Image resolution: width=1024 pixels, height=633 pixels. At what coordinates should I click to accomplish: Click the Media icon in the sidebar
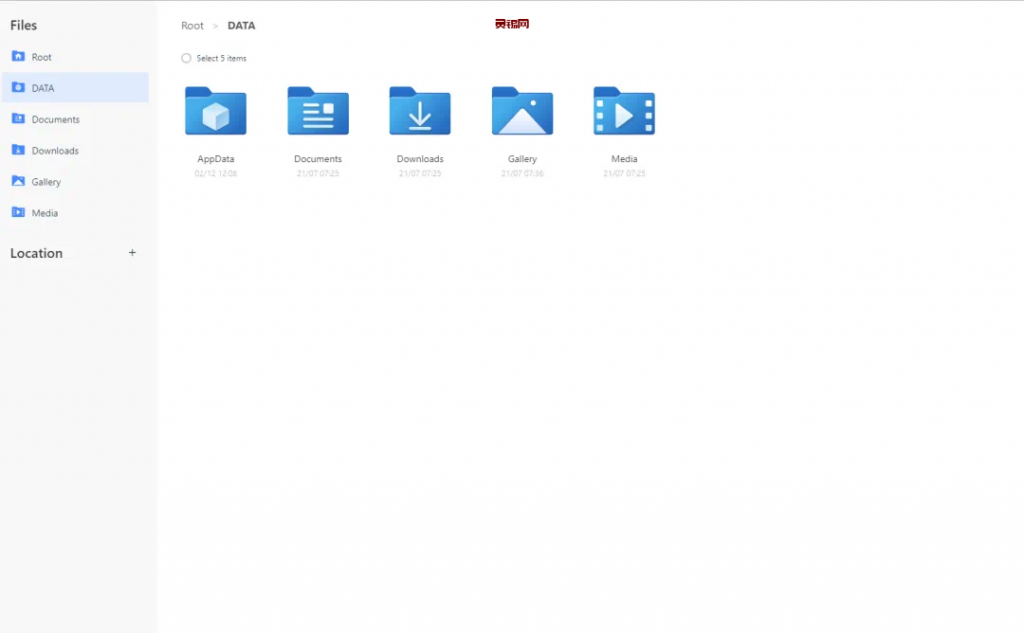click(18, 213)
